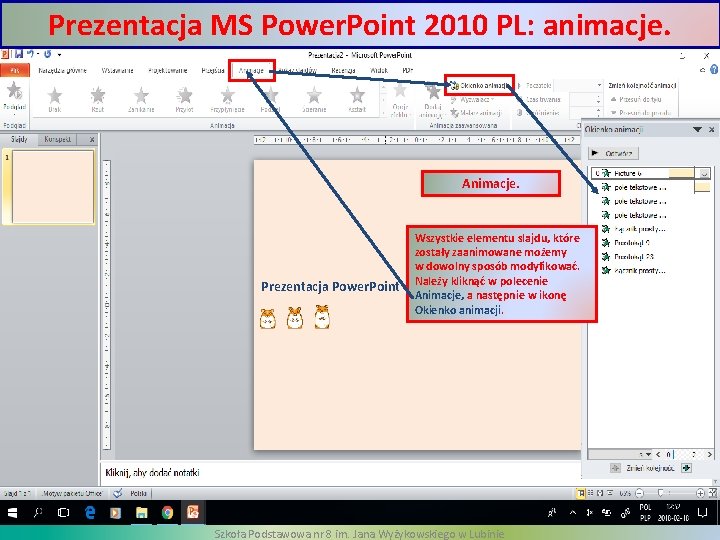Select the Brak animation star
720x540 pixels.
click(x=55, y=99)
